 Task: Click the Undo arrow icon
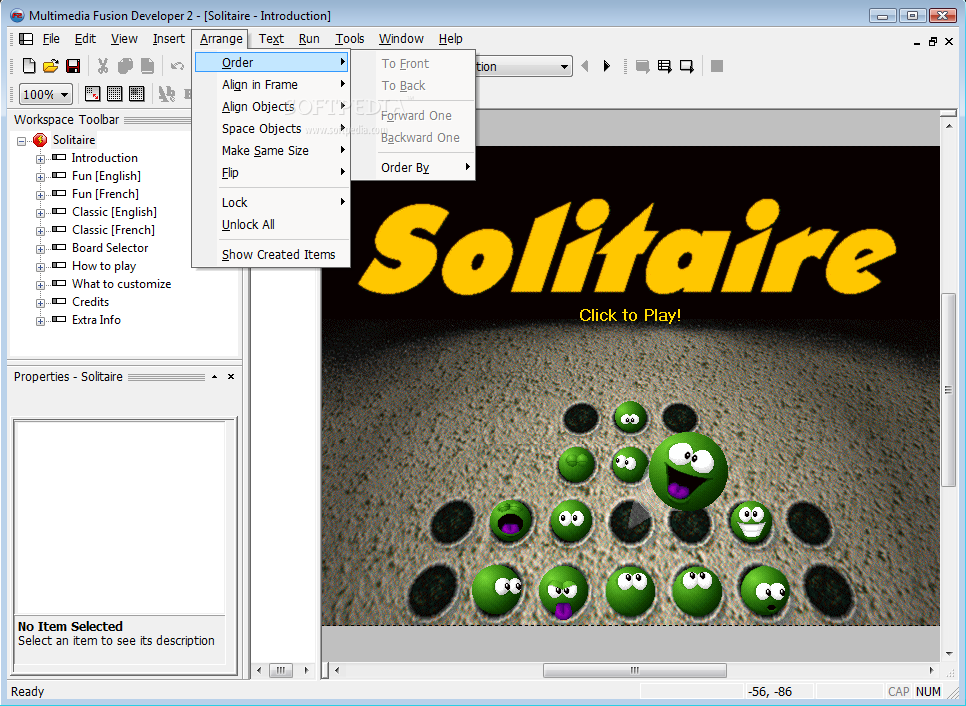(177, 66)
